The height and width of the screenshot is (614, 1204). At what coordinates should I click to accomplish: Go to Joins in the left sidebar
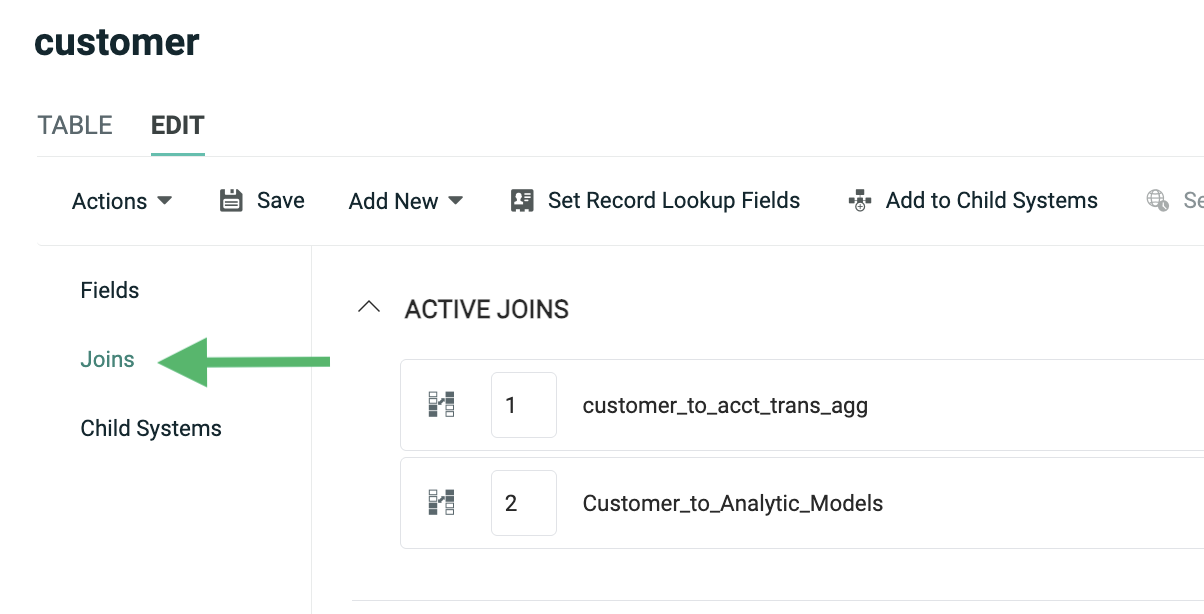pos(107,360)
